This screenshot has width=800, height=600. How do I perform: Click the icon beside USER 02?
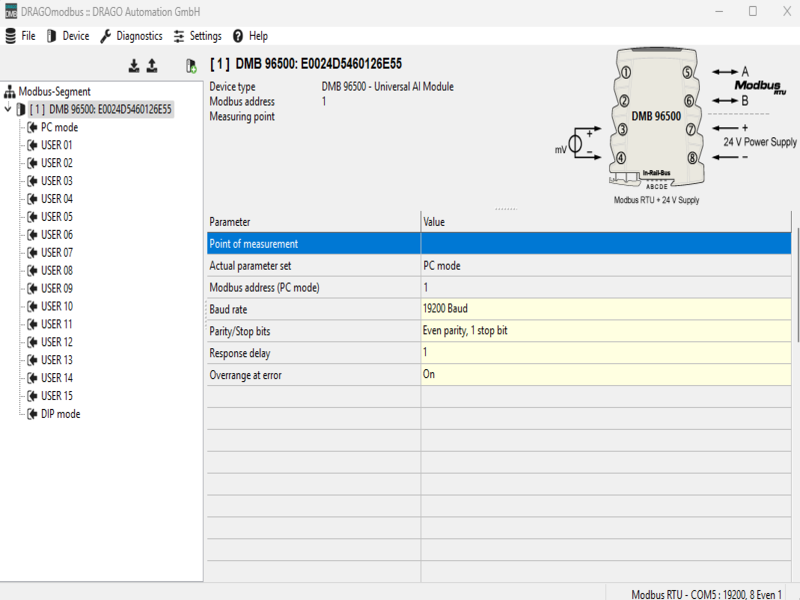pos(32,163)
